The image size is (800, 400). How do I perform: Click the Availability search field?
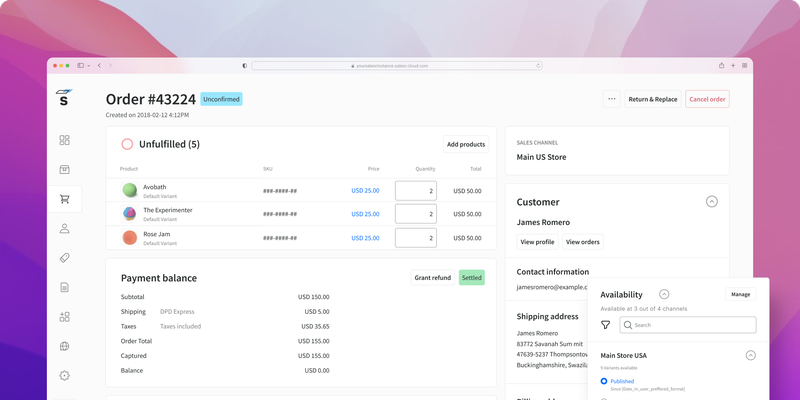click(x=688, y=325)
